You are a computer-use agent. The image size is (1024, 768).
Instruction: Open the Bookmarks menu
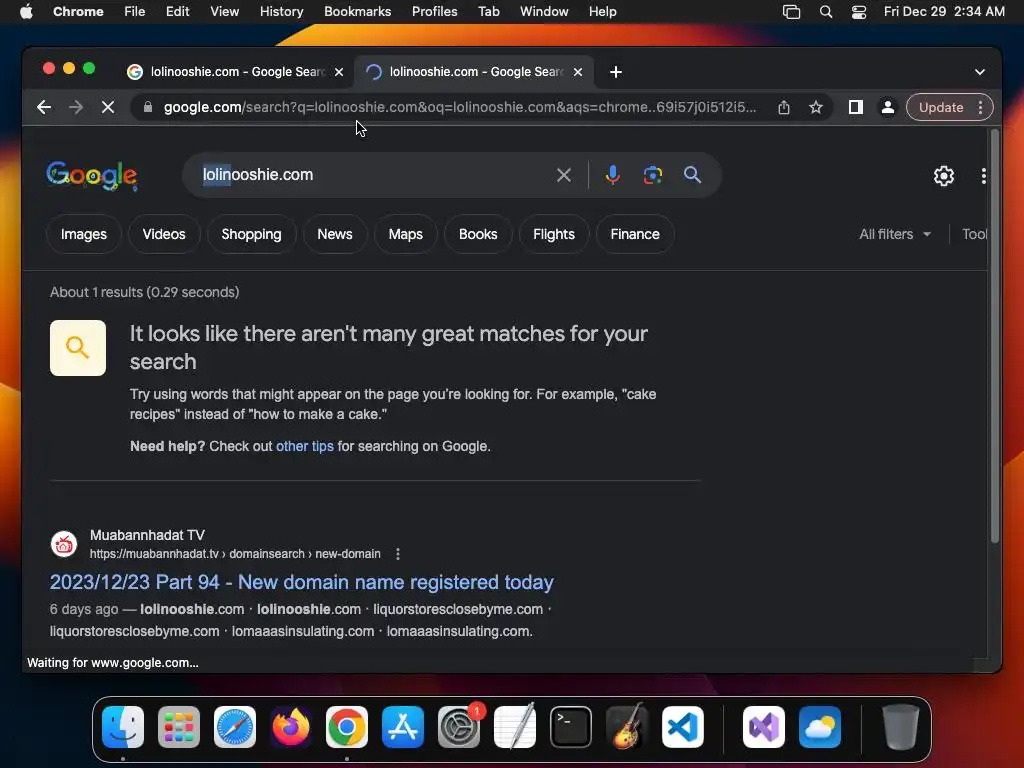357,12
